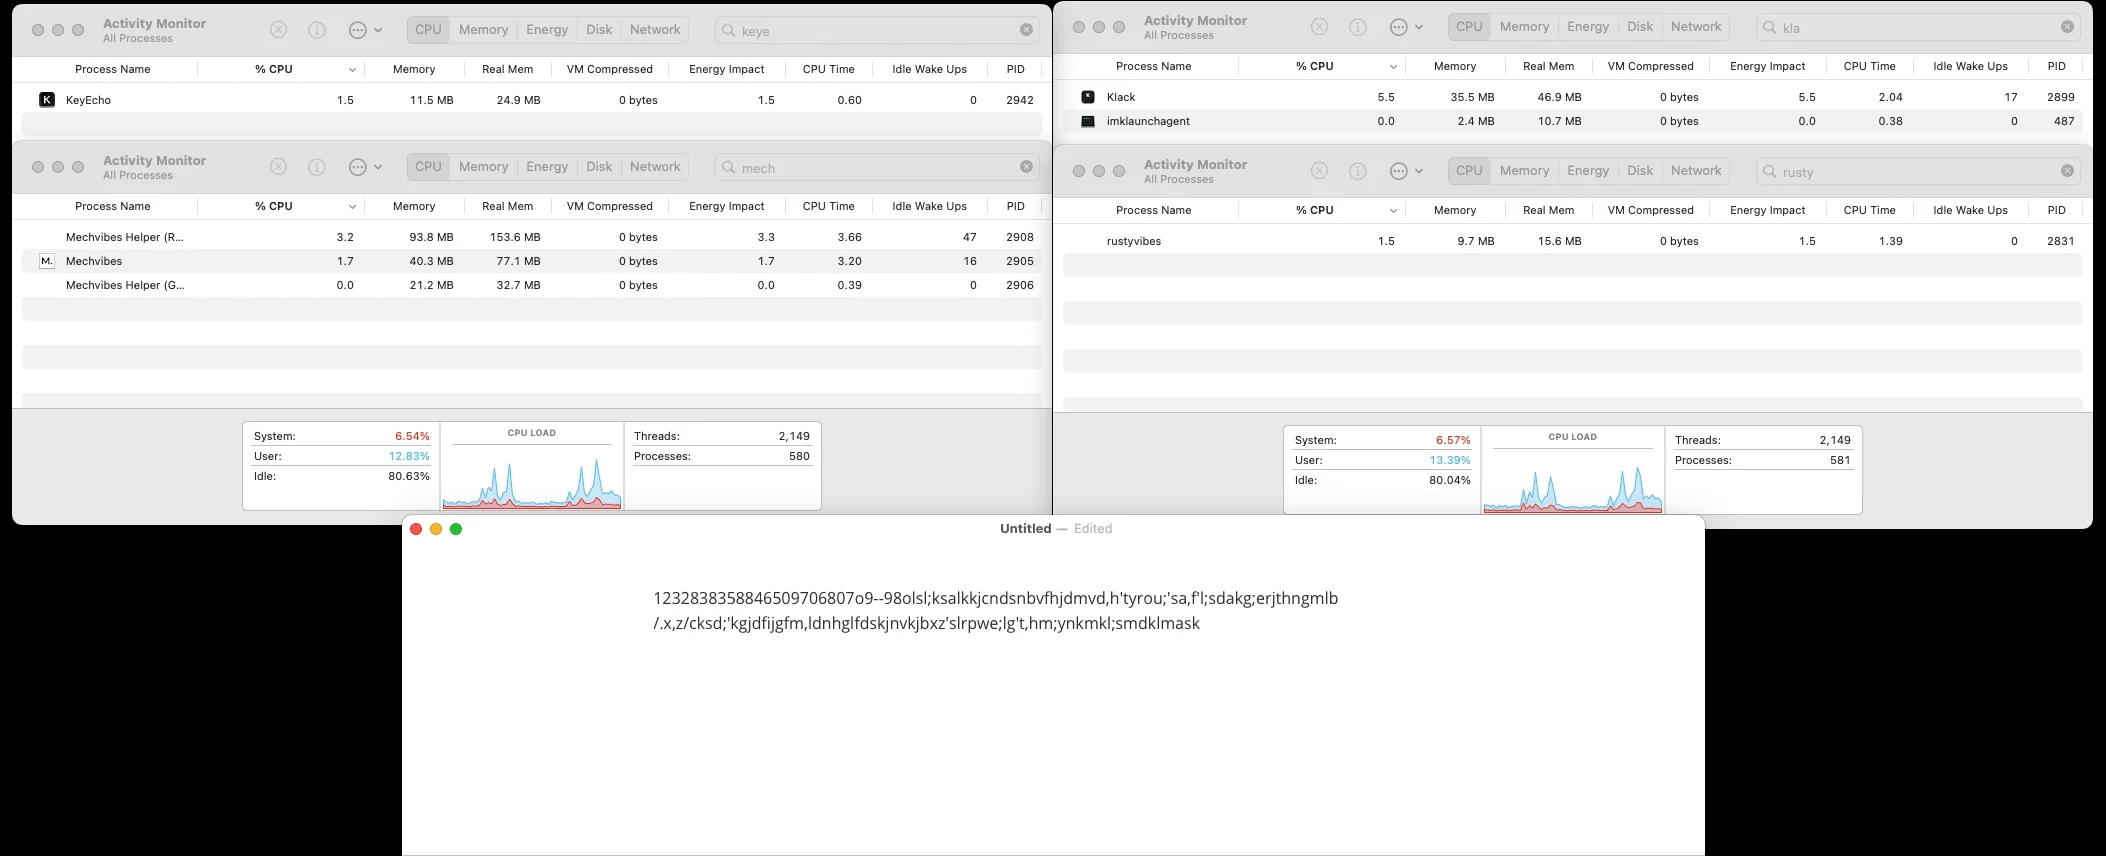
Task: Select the Mechvibes Helper (G… process row
Action: (532, 285)
